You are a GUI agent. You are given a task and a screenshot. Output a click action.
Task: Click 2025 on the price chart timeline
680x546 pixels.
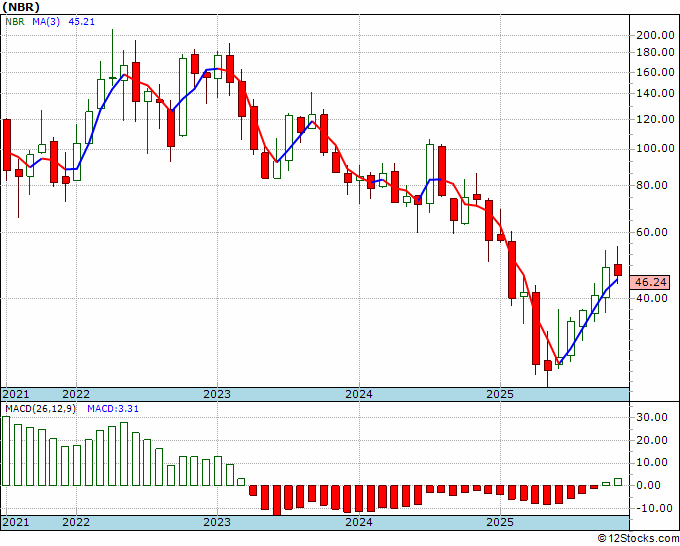click(500, 394)
